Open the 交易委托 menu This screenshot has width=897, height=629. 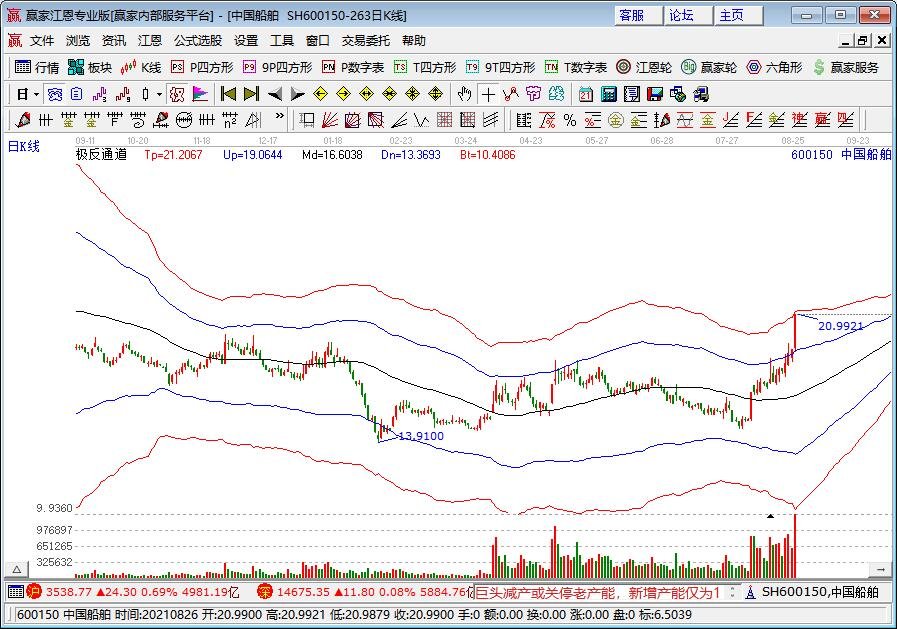(366, 41)
